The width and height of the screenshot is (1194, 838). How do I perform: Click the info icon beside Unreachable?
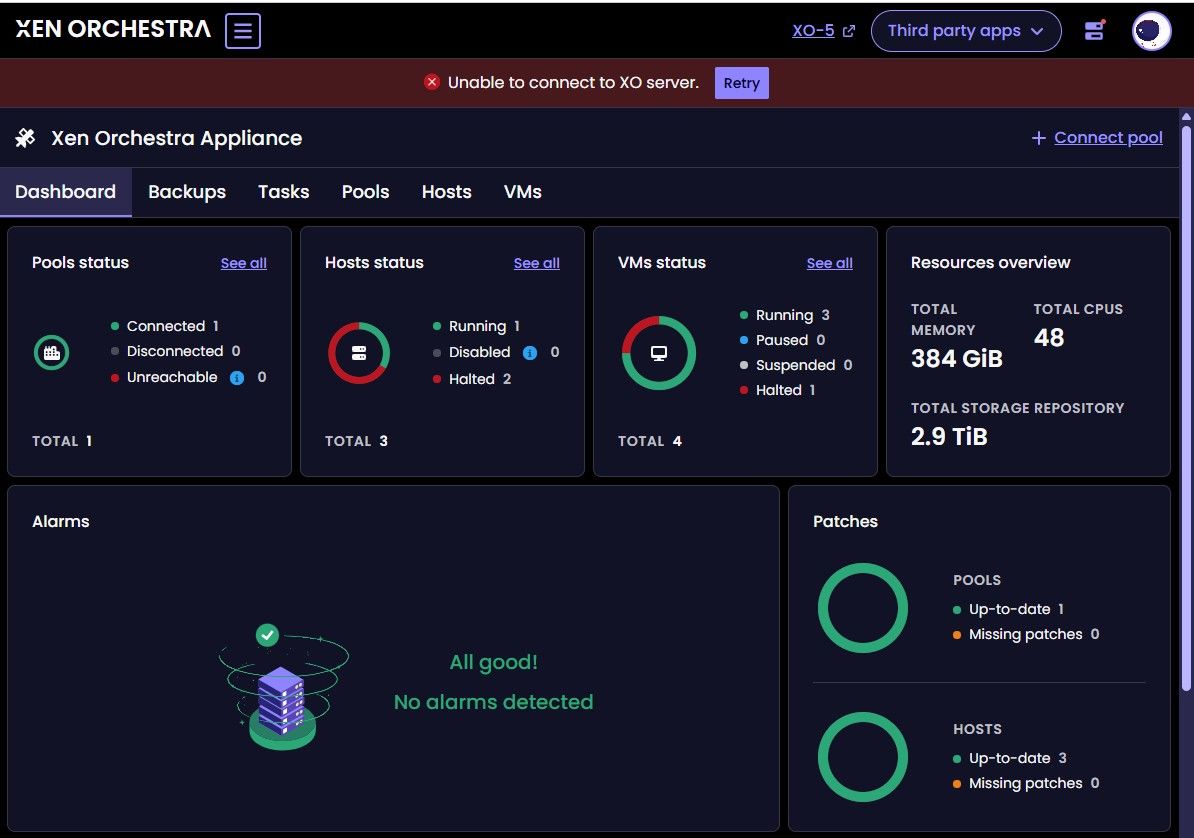click(237, 378)
